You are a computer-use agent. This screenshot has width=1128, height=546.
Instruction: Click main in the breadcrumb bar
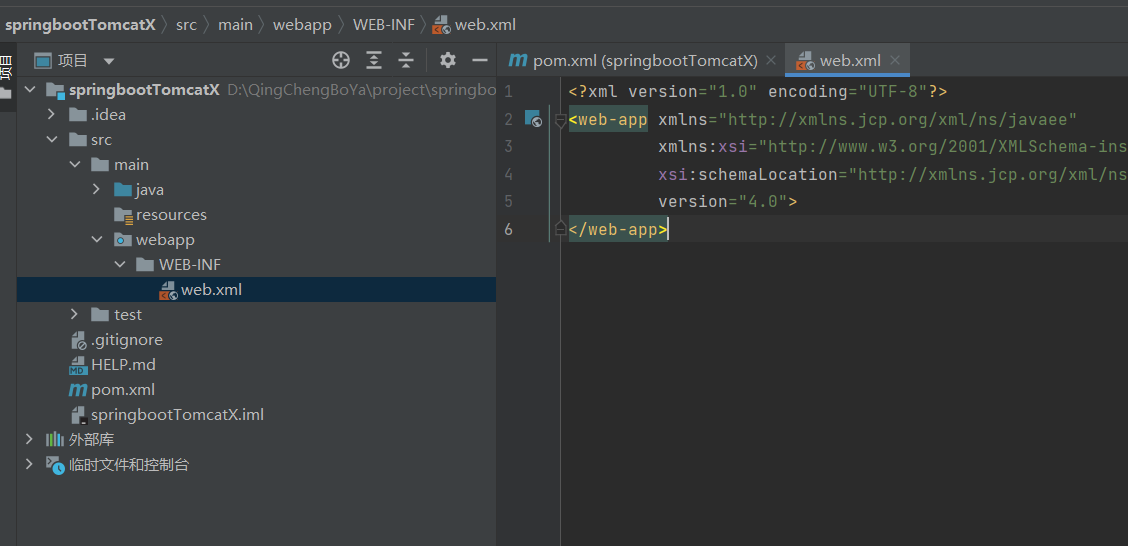(236, 24)
